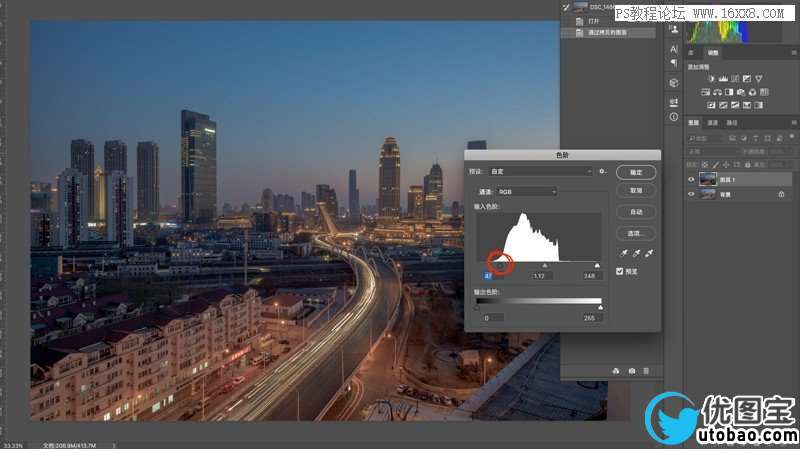The image size is (800, 449).
Task: Switch to the 路径 (Paths) tab
Action: click(732, 123)
